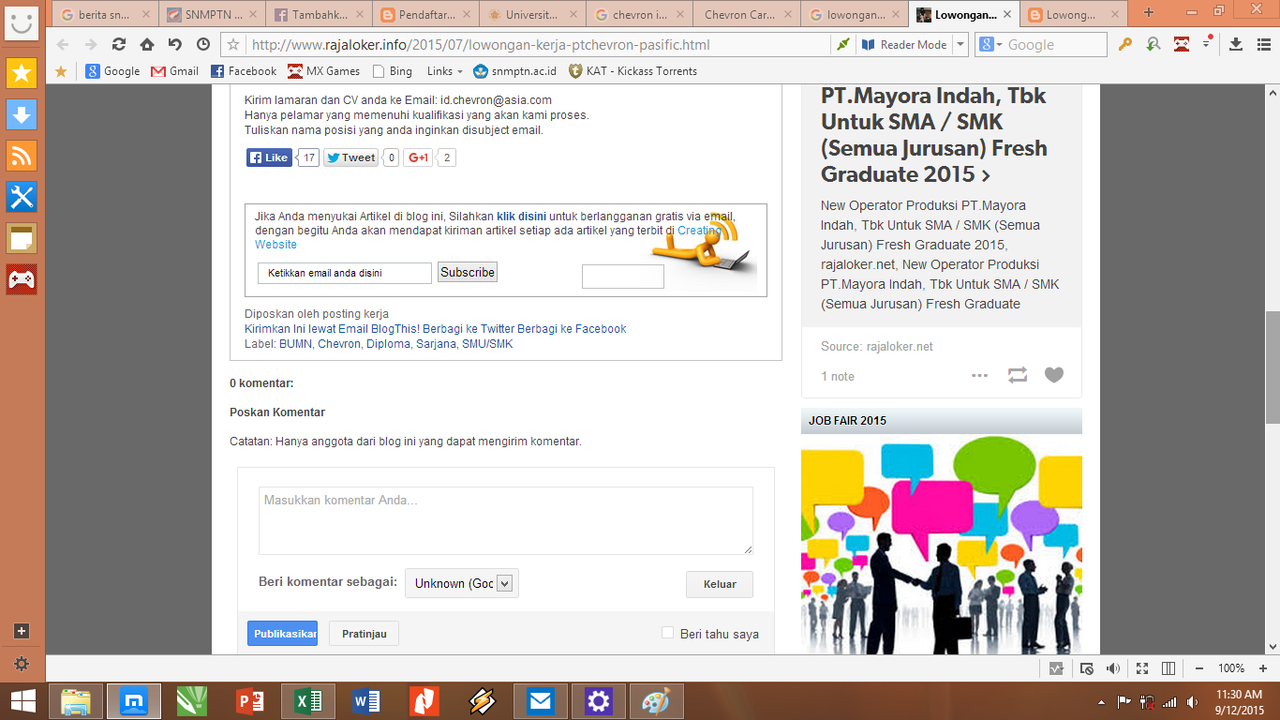This screenshot has height=720, width=1280.
Task: Switch to the SNMPTN tab
Action: (x=210, y=14)
